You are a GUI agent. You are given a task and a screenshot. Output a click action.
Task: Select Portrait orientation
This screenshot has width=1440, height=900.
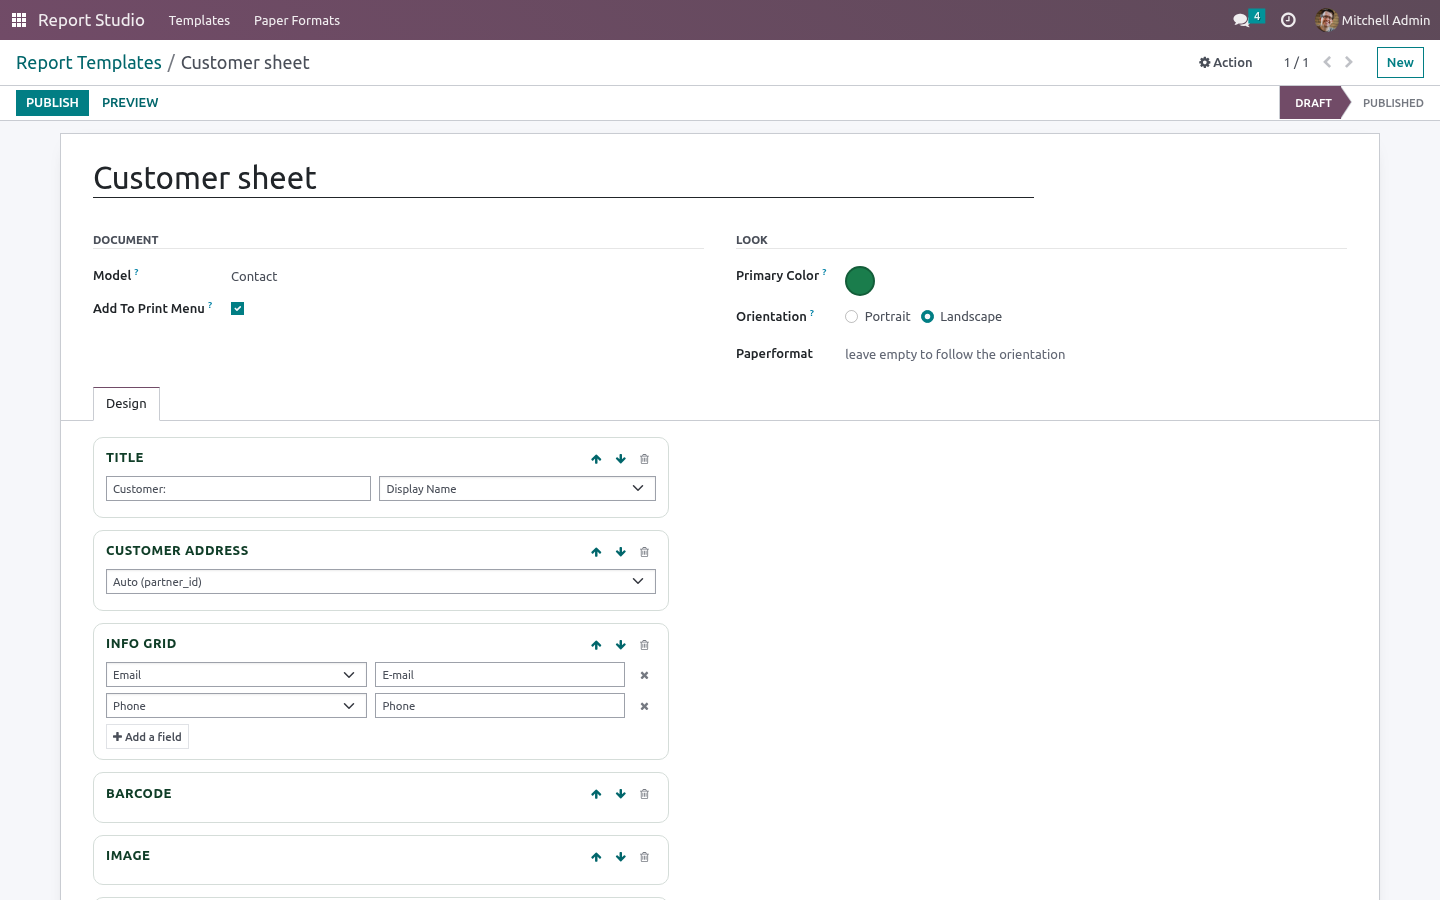tap(852, 317)
